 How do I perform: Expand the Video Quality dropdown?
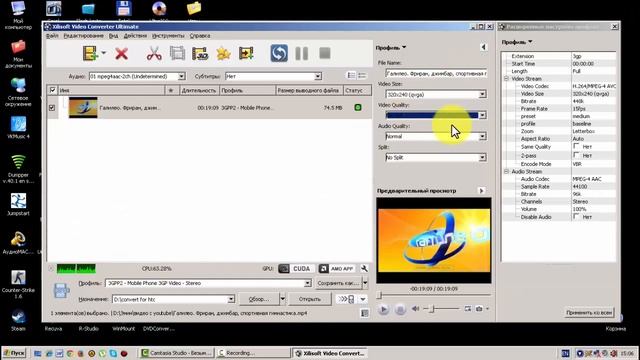(x=482, y=115)
